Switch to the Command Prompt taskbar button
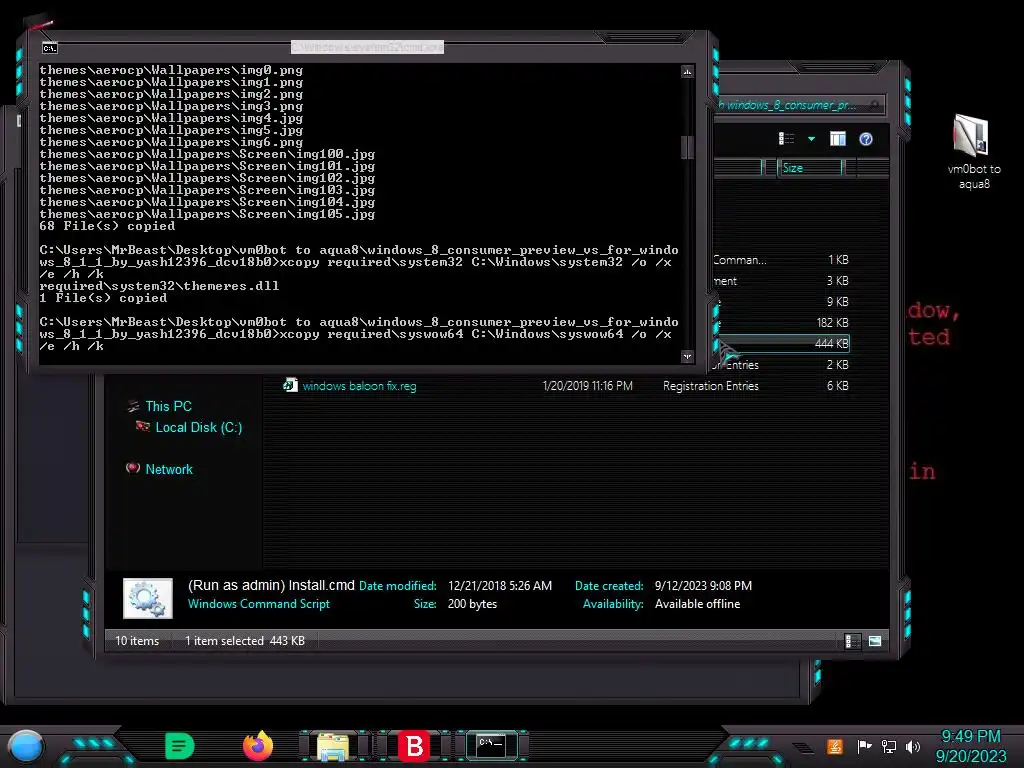The width and height of the screenshot is (1024, 768). [x=491, y=745]
